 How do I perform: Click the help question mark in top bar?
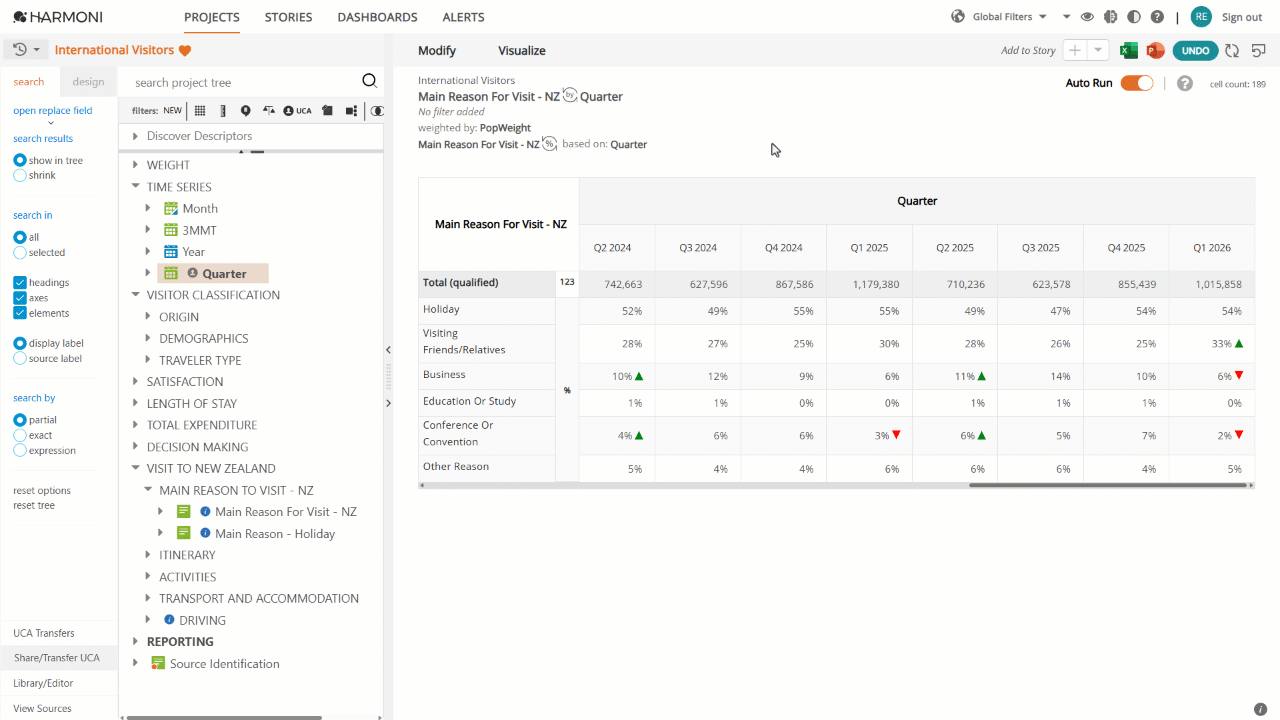[x=1157, y=17]
